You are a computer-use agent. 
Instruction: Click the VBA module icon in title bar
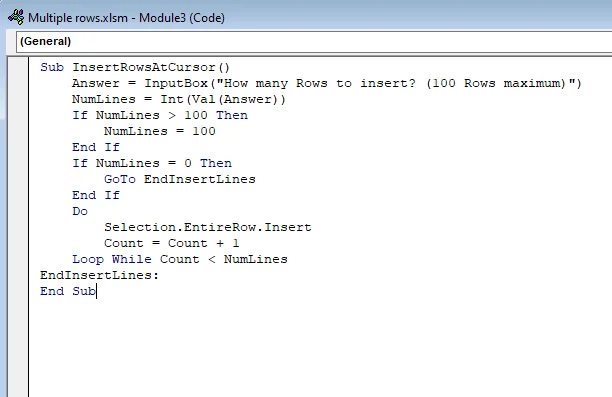click(16, 17)
